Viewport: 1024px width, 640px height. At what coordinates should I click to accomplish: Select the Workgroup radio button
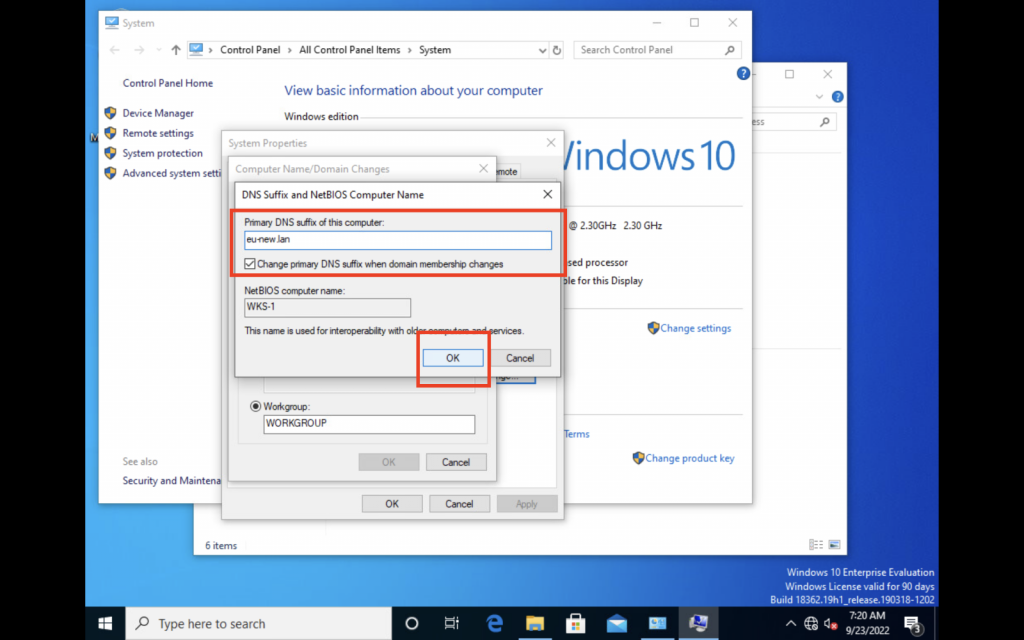pos(256,407)
